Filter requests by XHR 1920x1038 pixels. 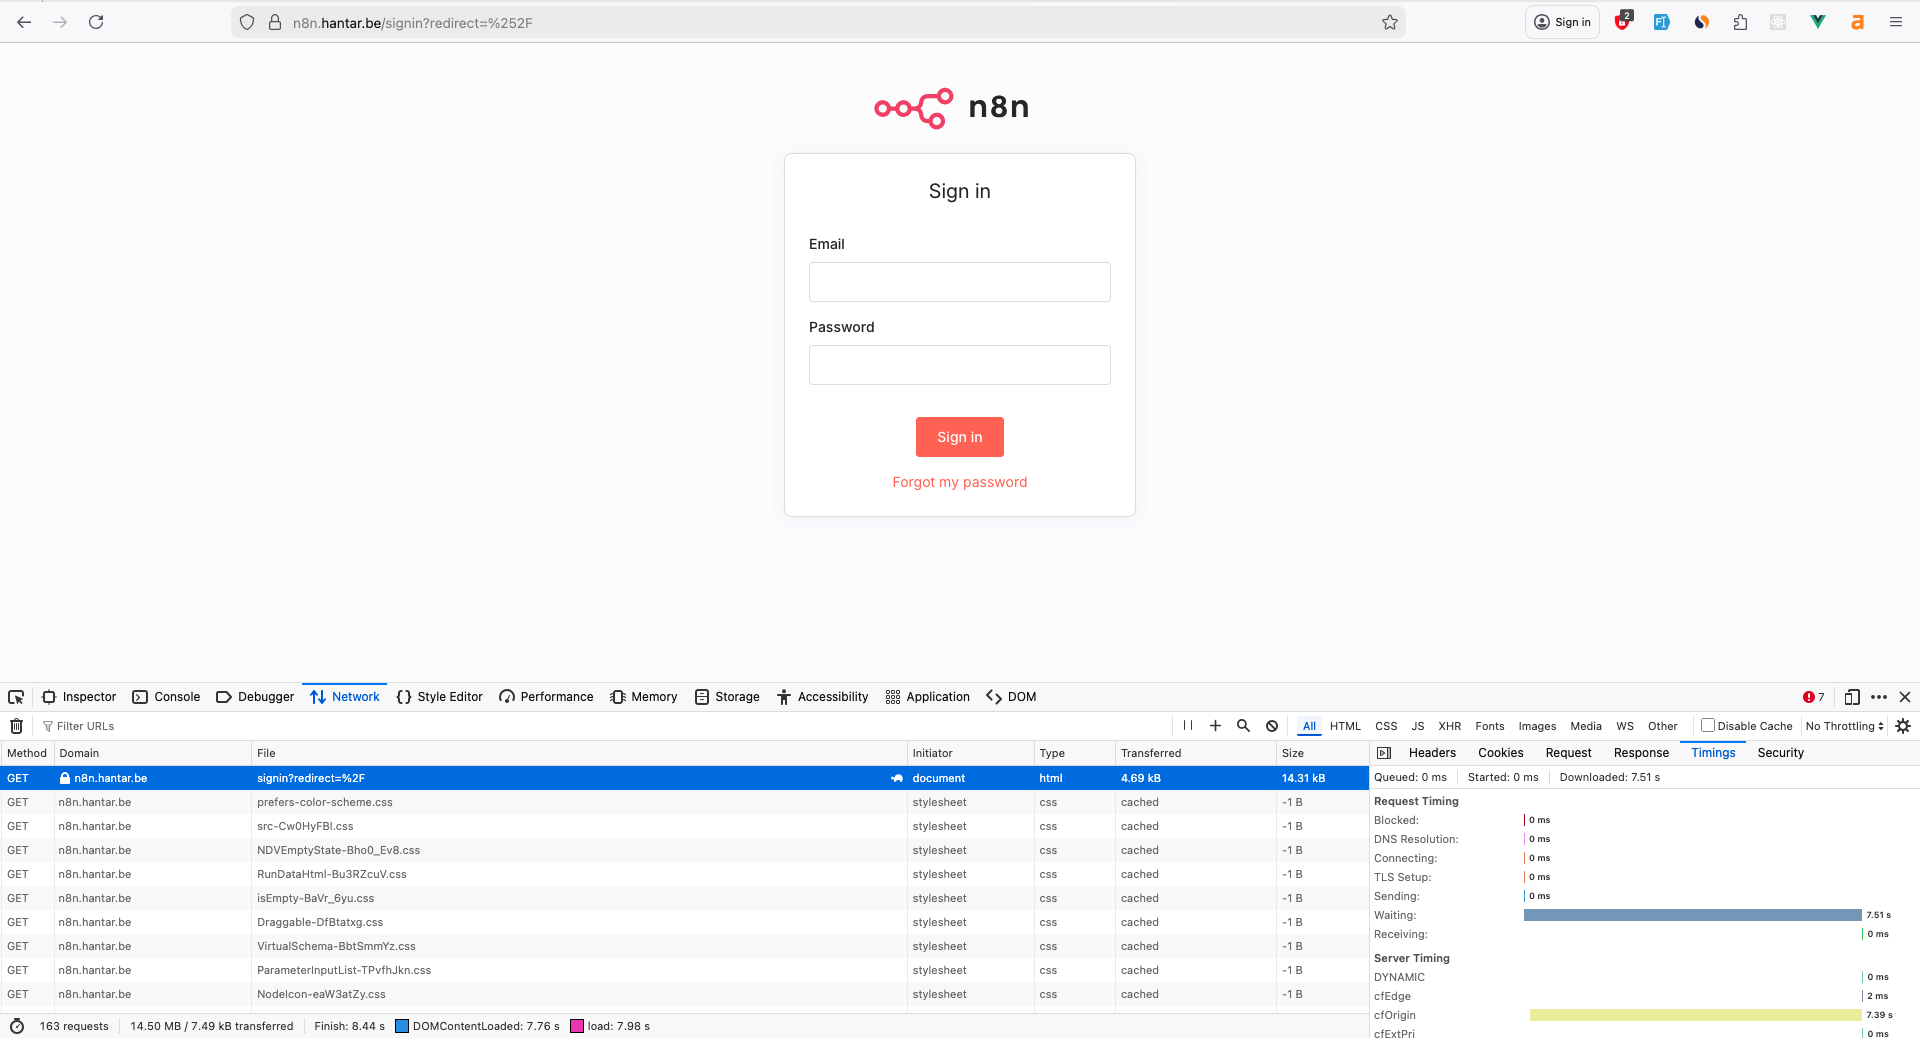(x=1450, y=726)
